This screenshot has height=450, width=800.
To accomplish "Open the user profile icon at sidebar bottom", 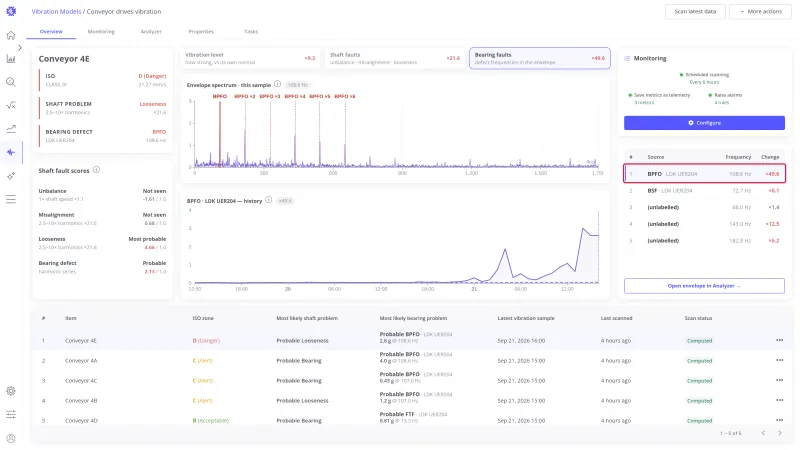I will tap(11, 438).
